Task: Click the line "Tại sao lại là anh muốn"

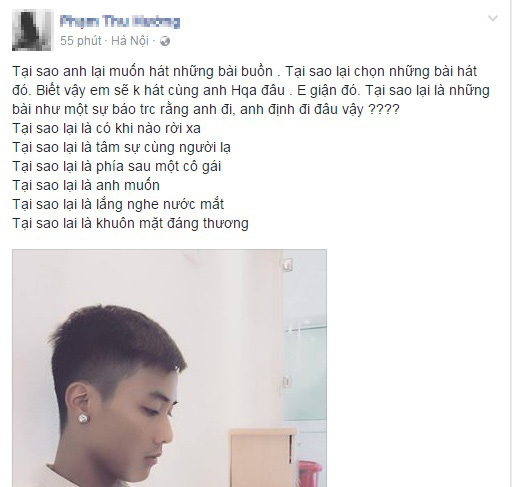Action: point(86,185)
